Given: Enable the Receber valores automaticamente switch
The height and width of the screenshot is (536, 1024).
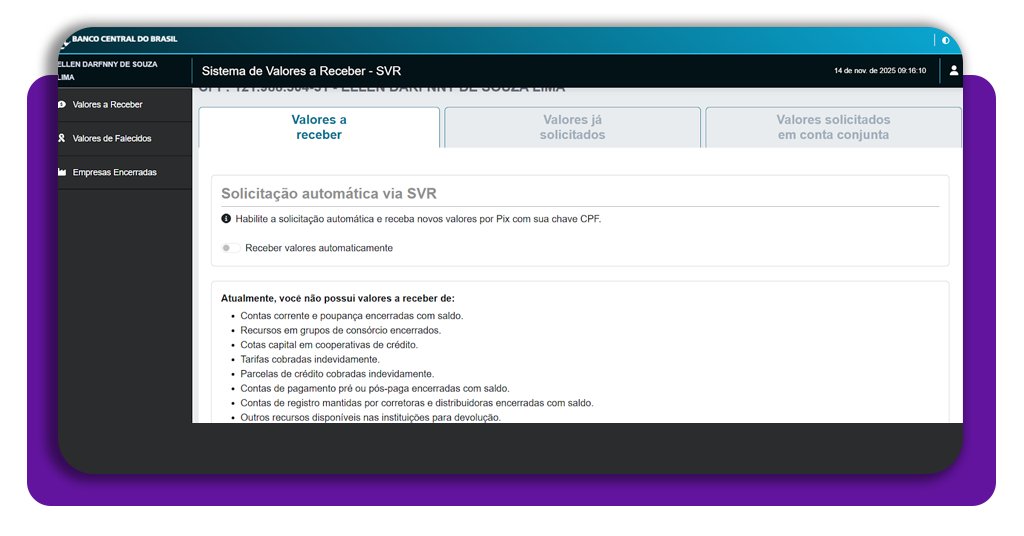Looking at the screenshot, I should pyautogui.click(x=230, y=248).
